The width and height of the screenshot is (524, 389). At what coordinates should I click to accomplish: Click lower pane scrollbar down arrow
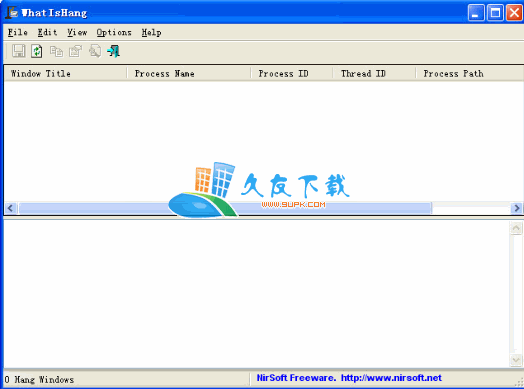516,360
